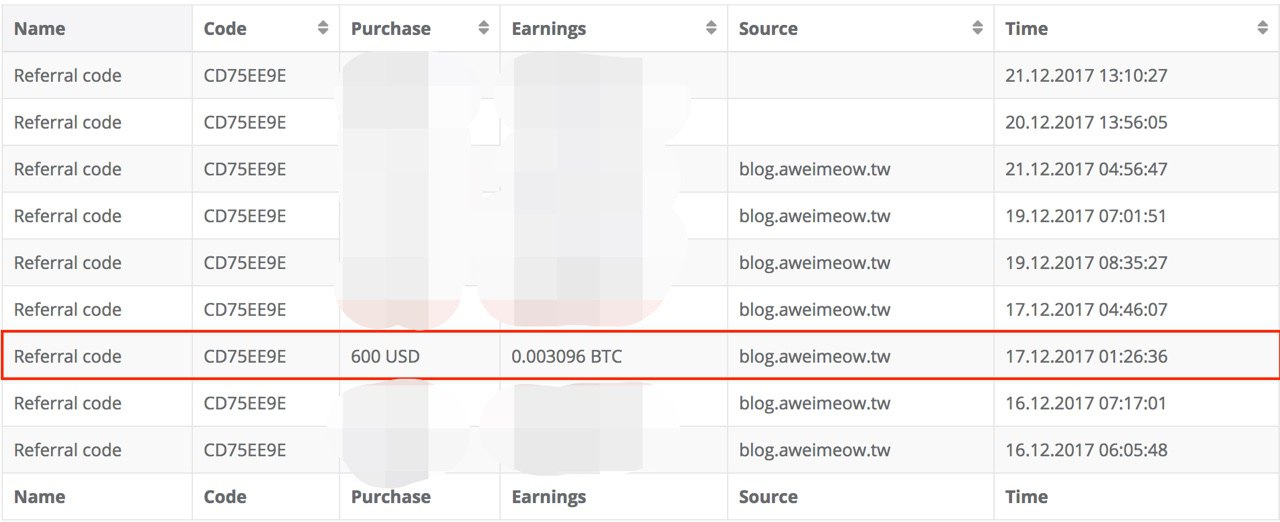Sort by Code column arrows

coord(323,29)
